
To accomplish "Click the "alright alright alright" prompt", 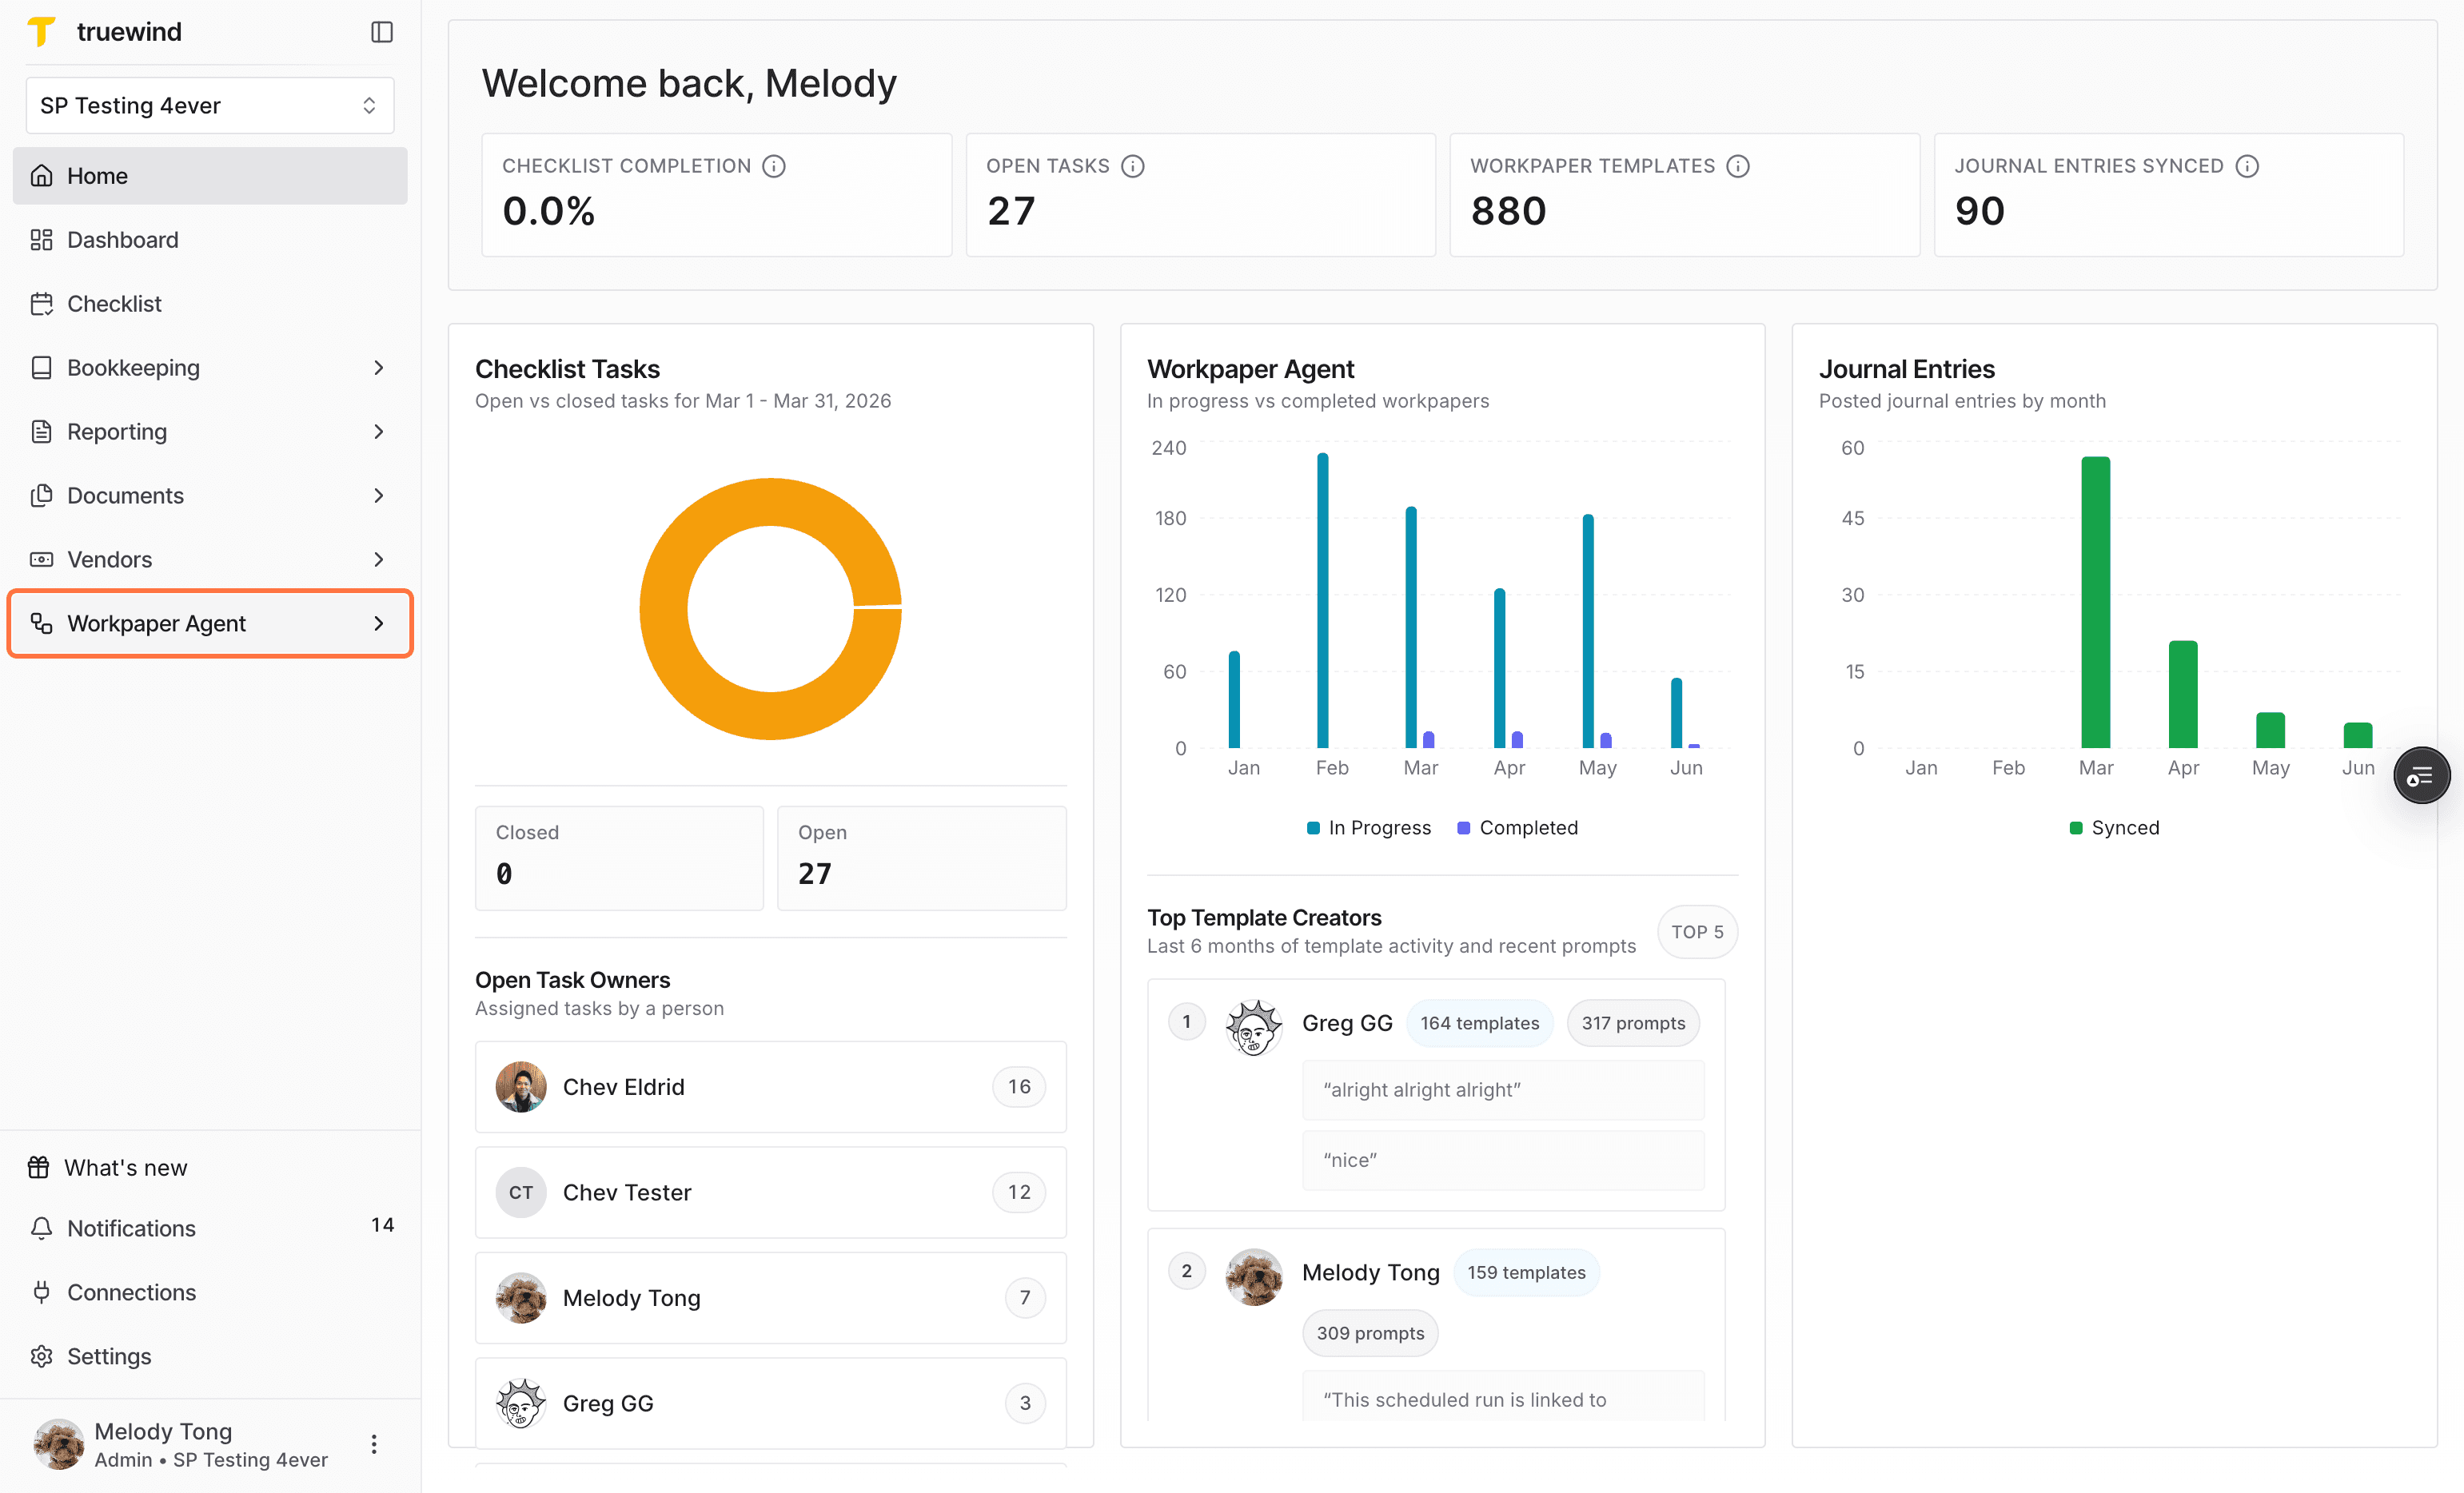I will coord(1503,1090).
